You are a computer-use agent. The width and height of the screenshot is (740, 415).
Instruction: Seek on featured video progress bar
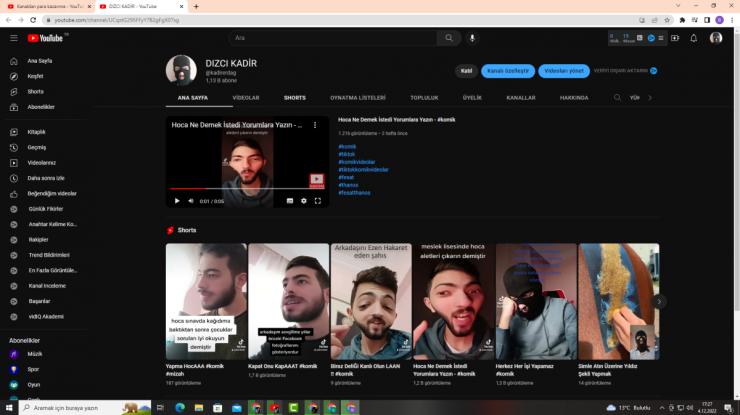coord(247,188)
